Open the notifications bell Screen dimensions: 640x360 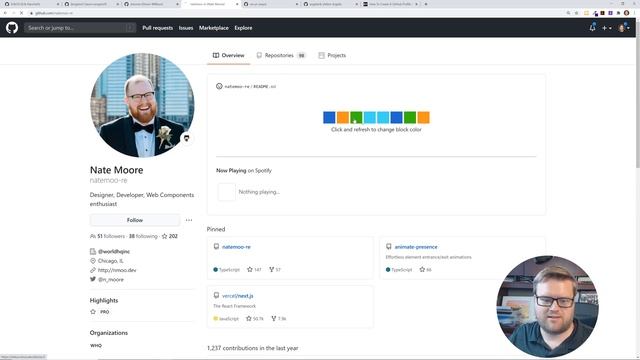tap(592, 28)
